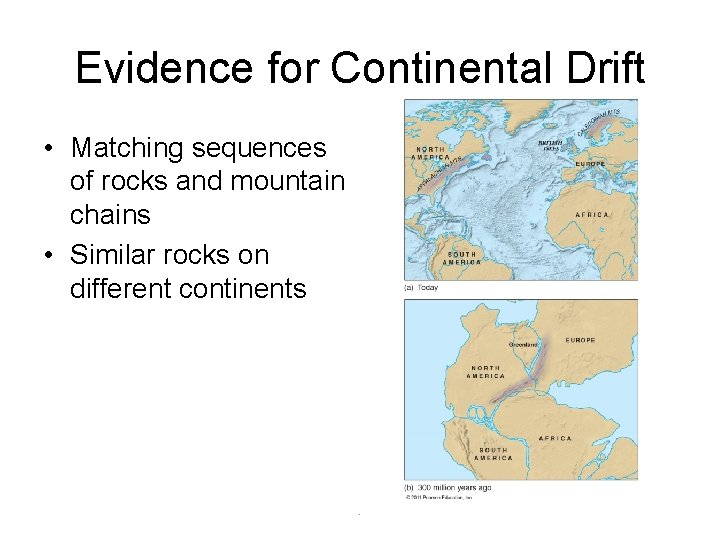Click the 'AFRICA' label on the lower map
The height and width of the screenshot is (540, 720).
point(555,438)
